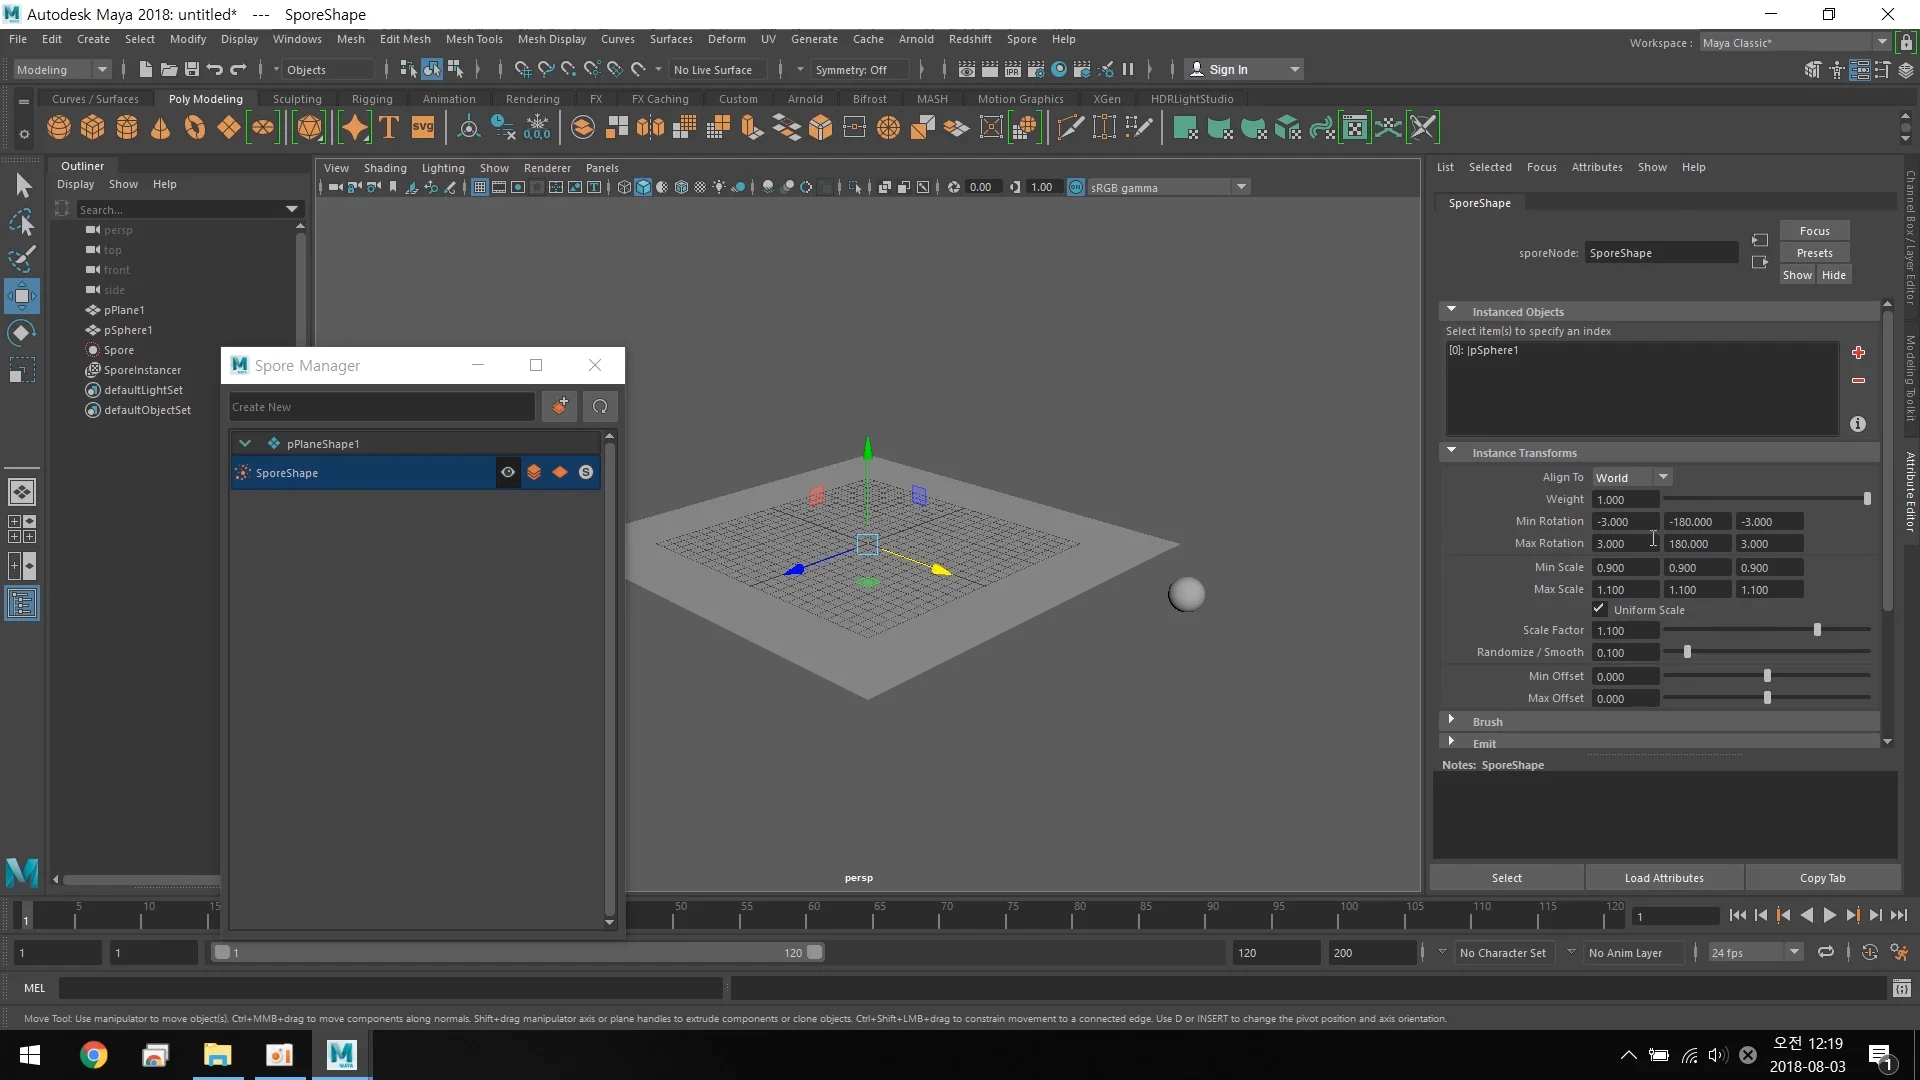Click the Focus button in Attribute Editor

1814,231
